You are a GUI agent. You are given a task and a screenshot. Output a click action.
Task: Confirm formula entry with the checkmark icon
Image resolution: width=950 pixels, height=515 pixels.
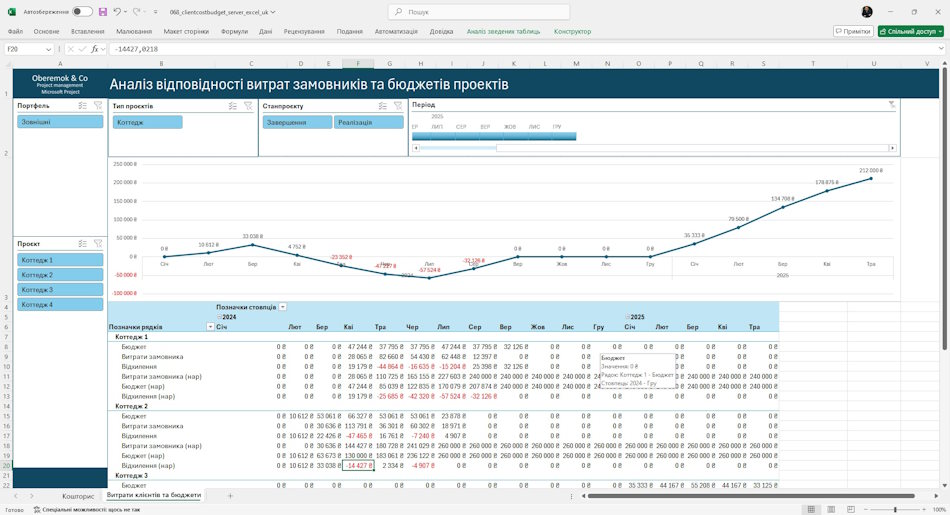pyautogui.click(x=83, y=49)
